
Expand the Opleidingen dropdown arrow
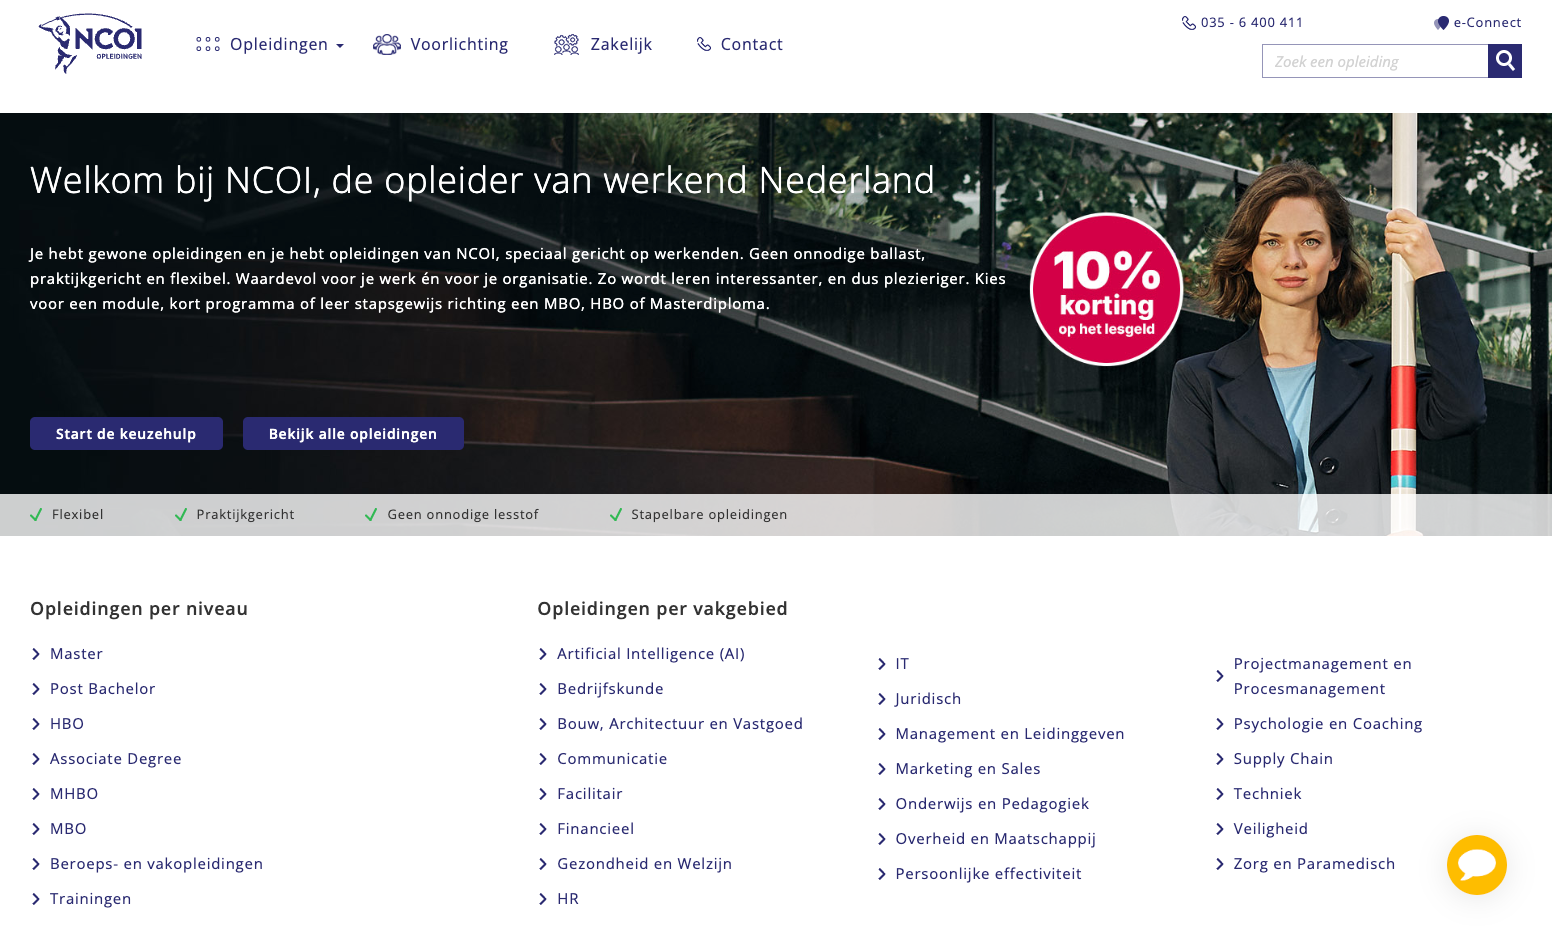coord(340,46)
